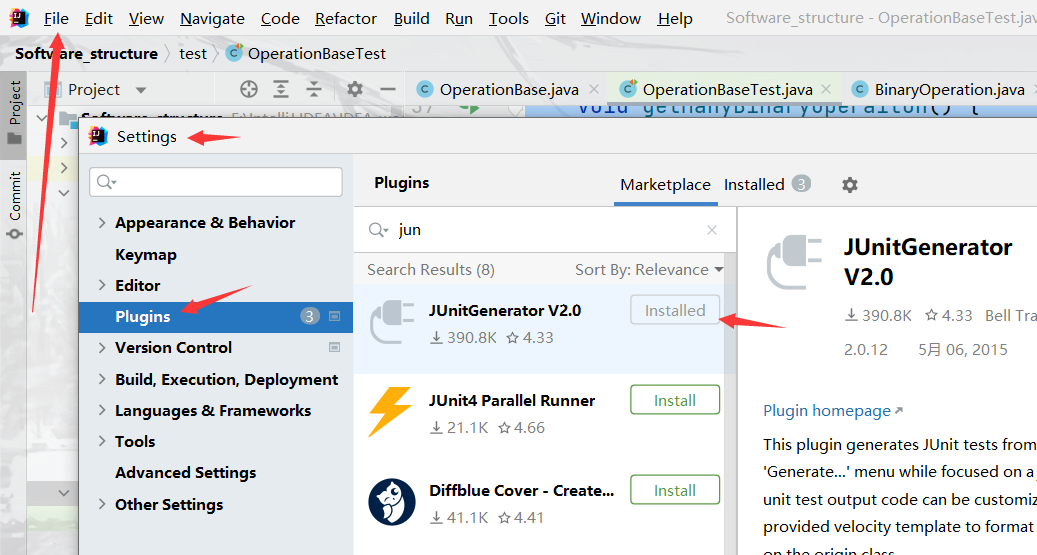This screenshot has width=1037, height=555.
Task: Open the View menu
Action: click(x=146, y=19)
